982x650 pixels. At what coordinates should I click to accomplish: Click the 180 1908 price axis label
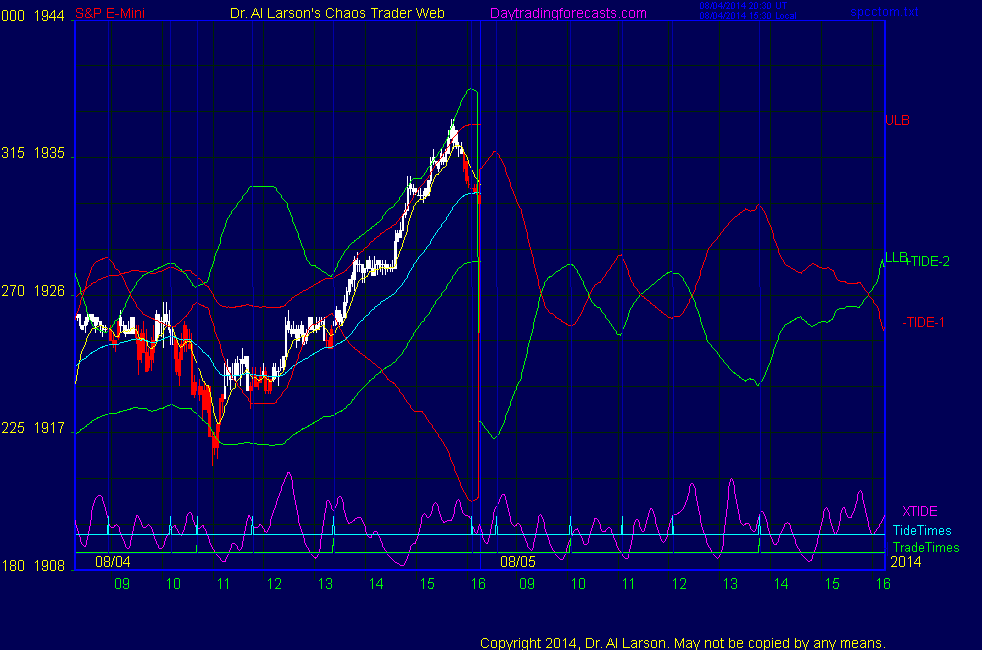point(33,565)
